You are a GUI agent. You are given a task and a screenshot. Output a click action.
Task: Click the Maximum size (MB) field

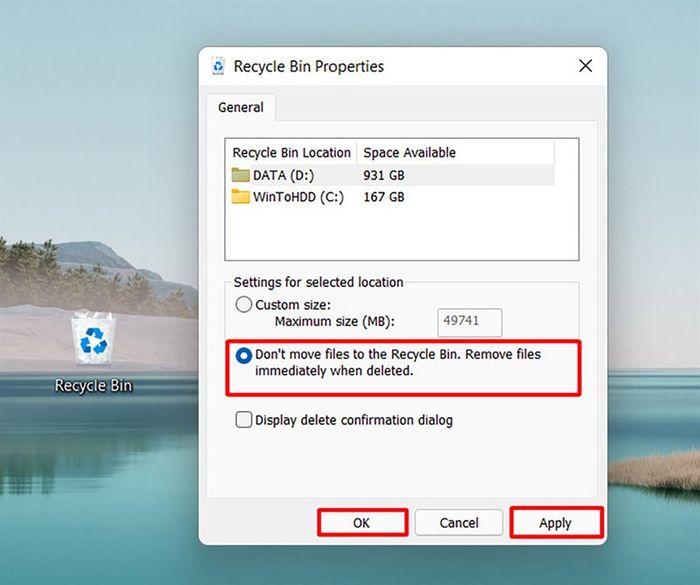(x=470, y=322)
